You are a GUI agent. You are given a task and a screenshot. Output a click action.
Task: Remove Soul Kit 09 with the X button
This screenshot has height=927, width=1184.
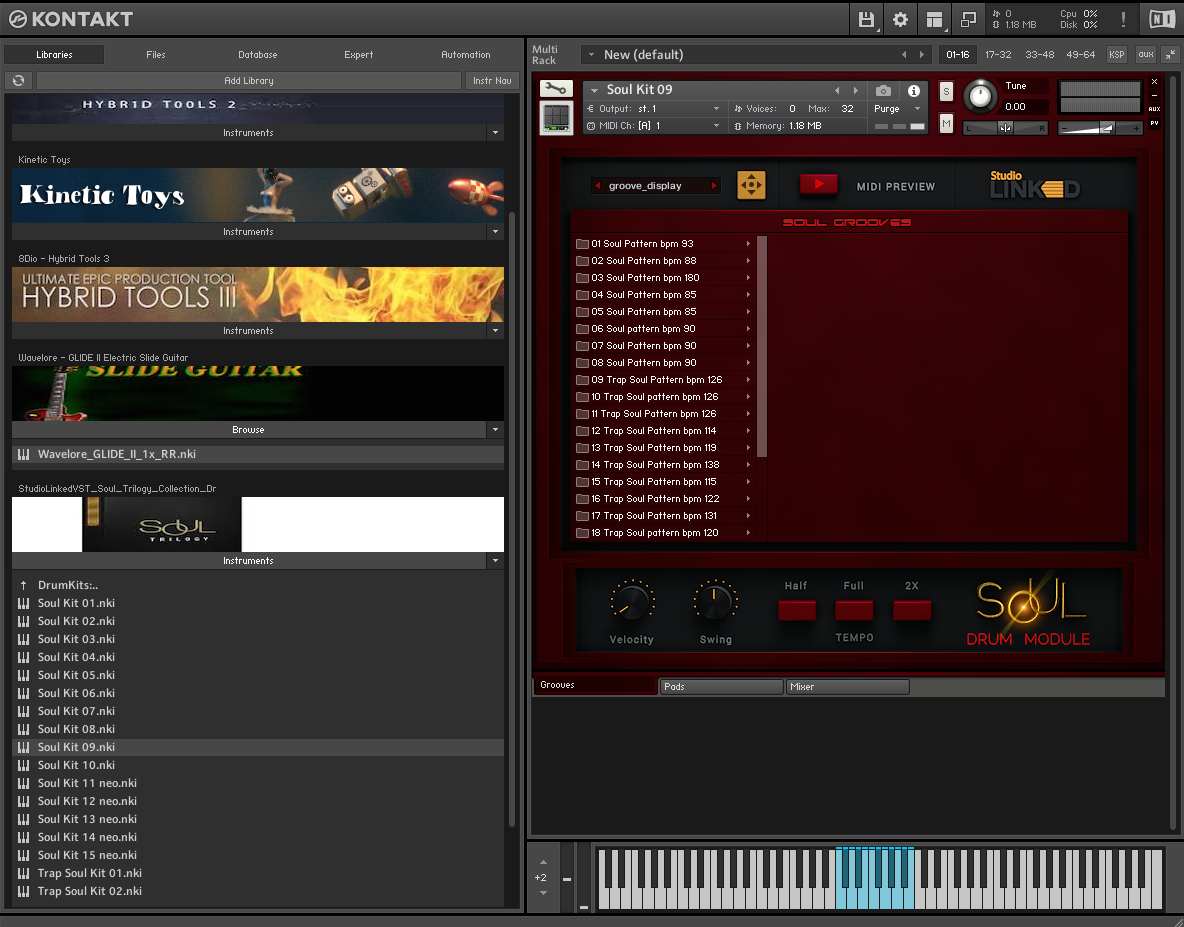(1155, 82)
